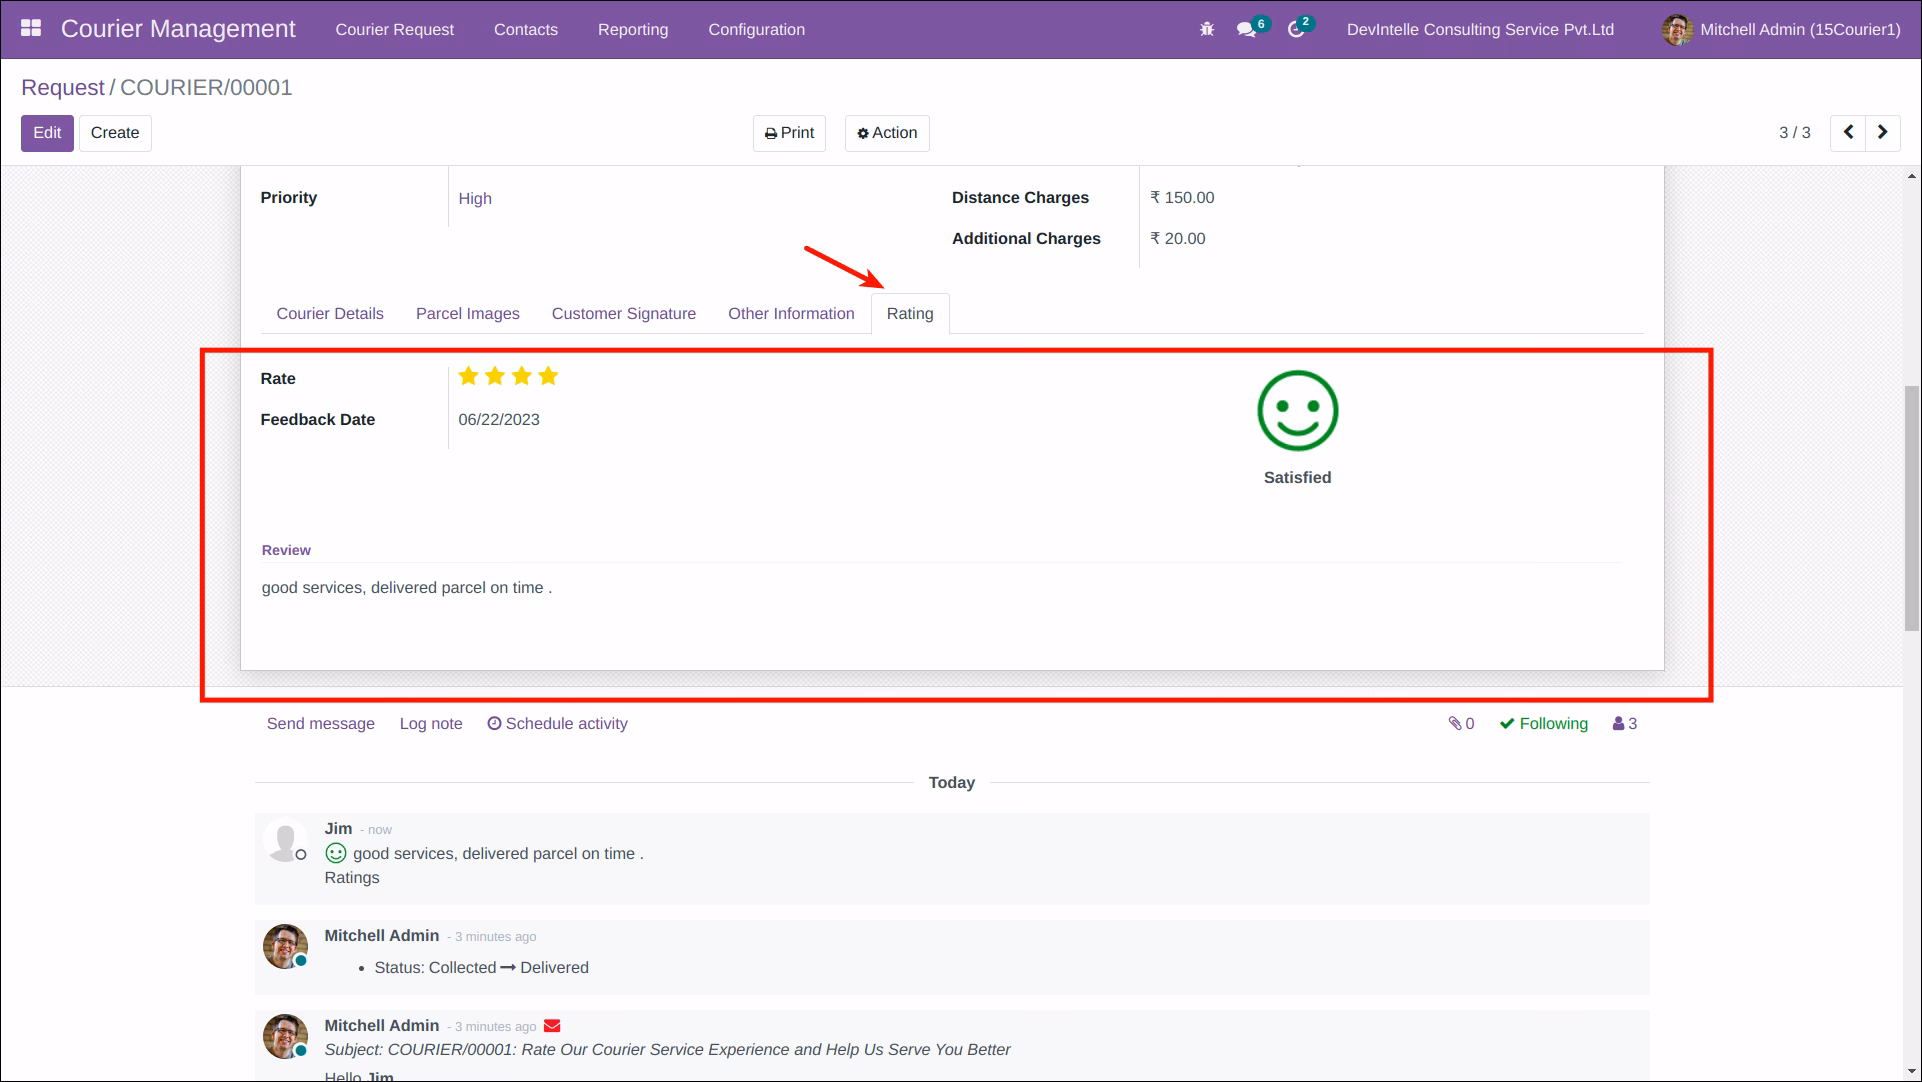This screenshot has height=1082, width=1922.
Task: Open DevIntelle Consulting company switcher
Action: coord(1480,30)
